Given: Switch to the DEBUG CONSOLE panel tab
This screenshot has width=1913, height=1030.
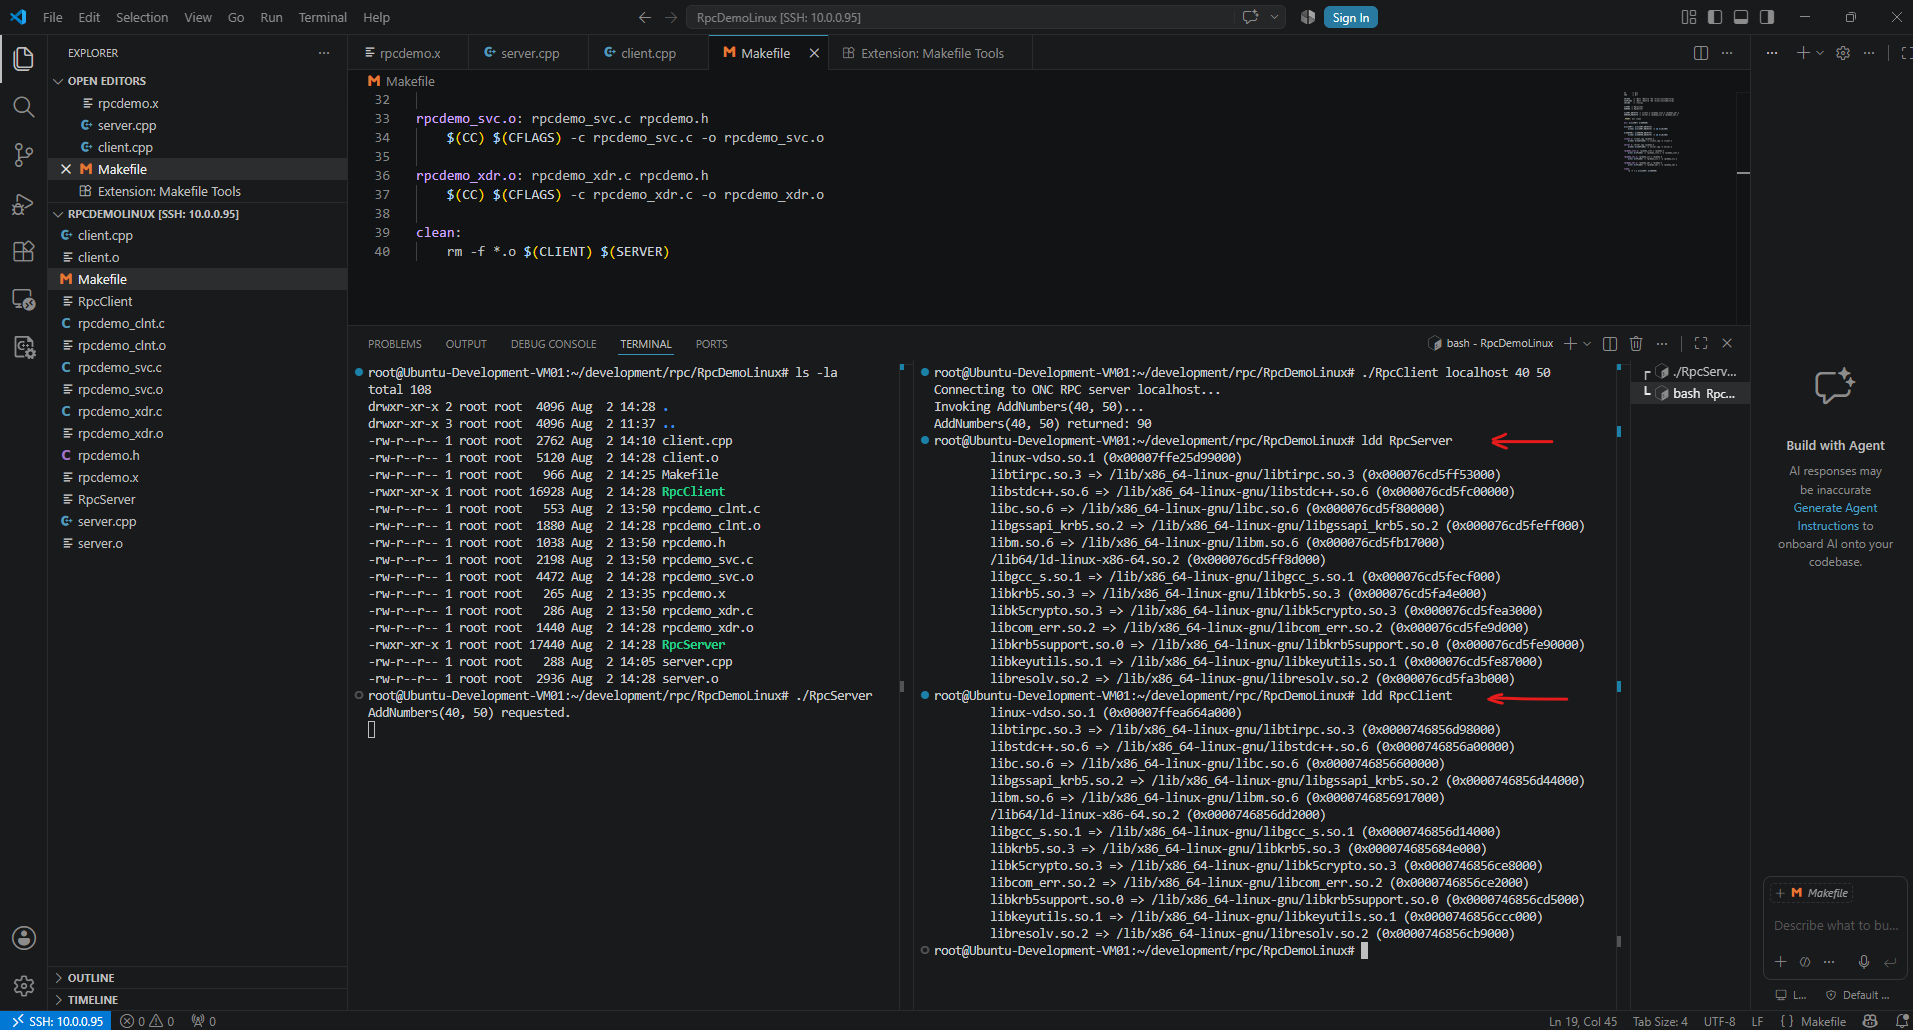Looking at the screenshot, I should (x=554, y=344).
